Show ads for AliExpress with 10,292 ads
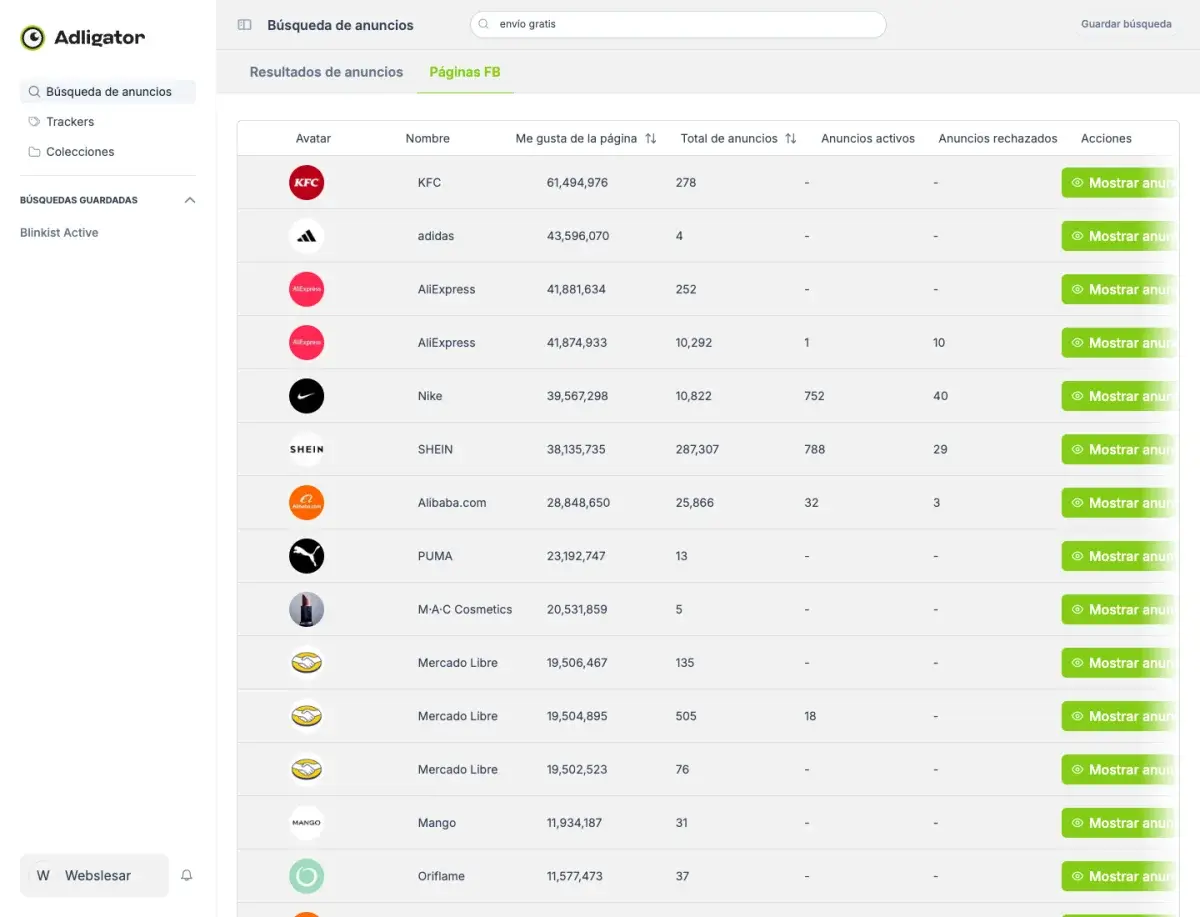This screenshot has width=1200, height=917. click(1118, 343)
